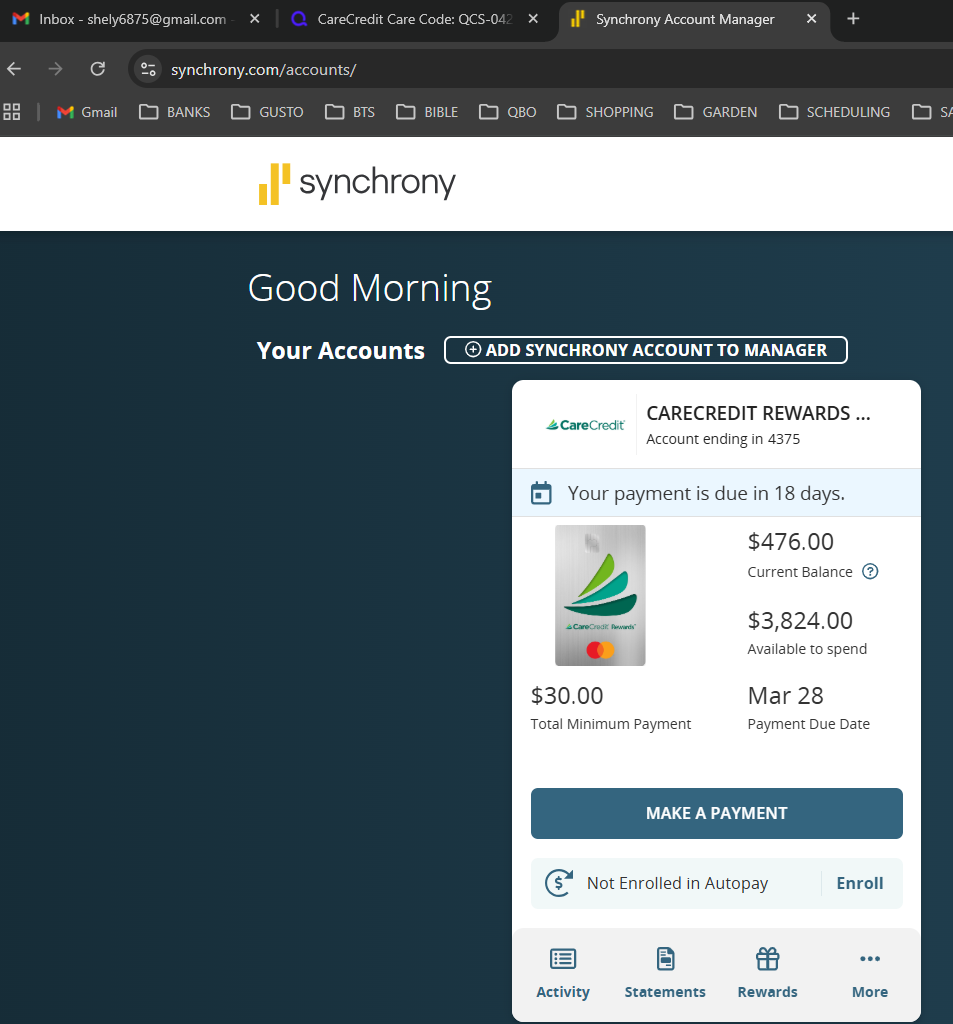The width and height of the screenshot is (953, 1024).
Task: Open the BTS bookmark folder
Action: pos(350,112)
